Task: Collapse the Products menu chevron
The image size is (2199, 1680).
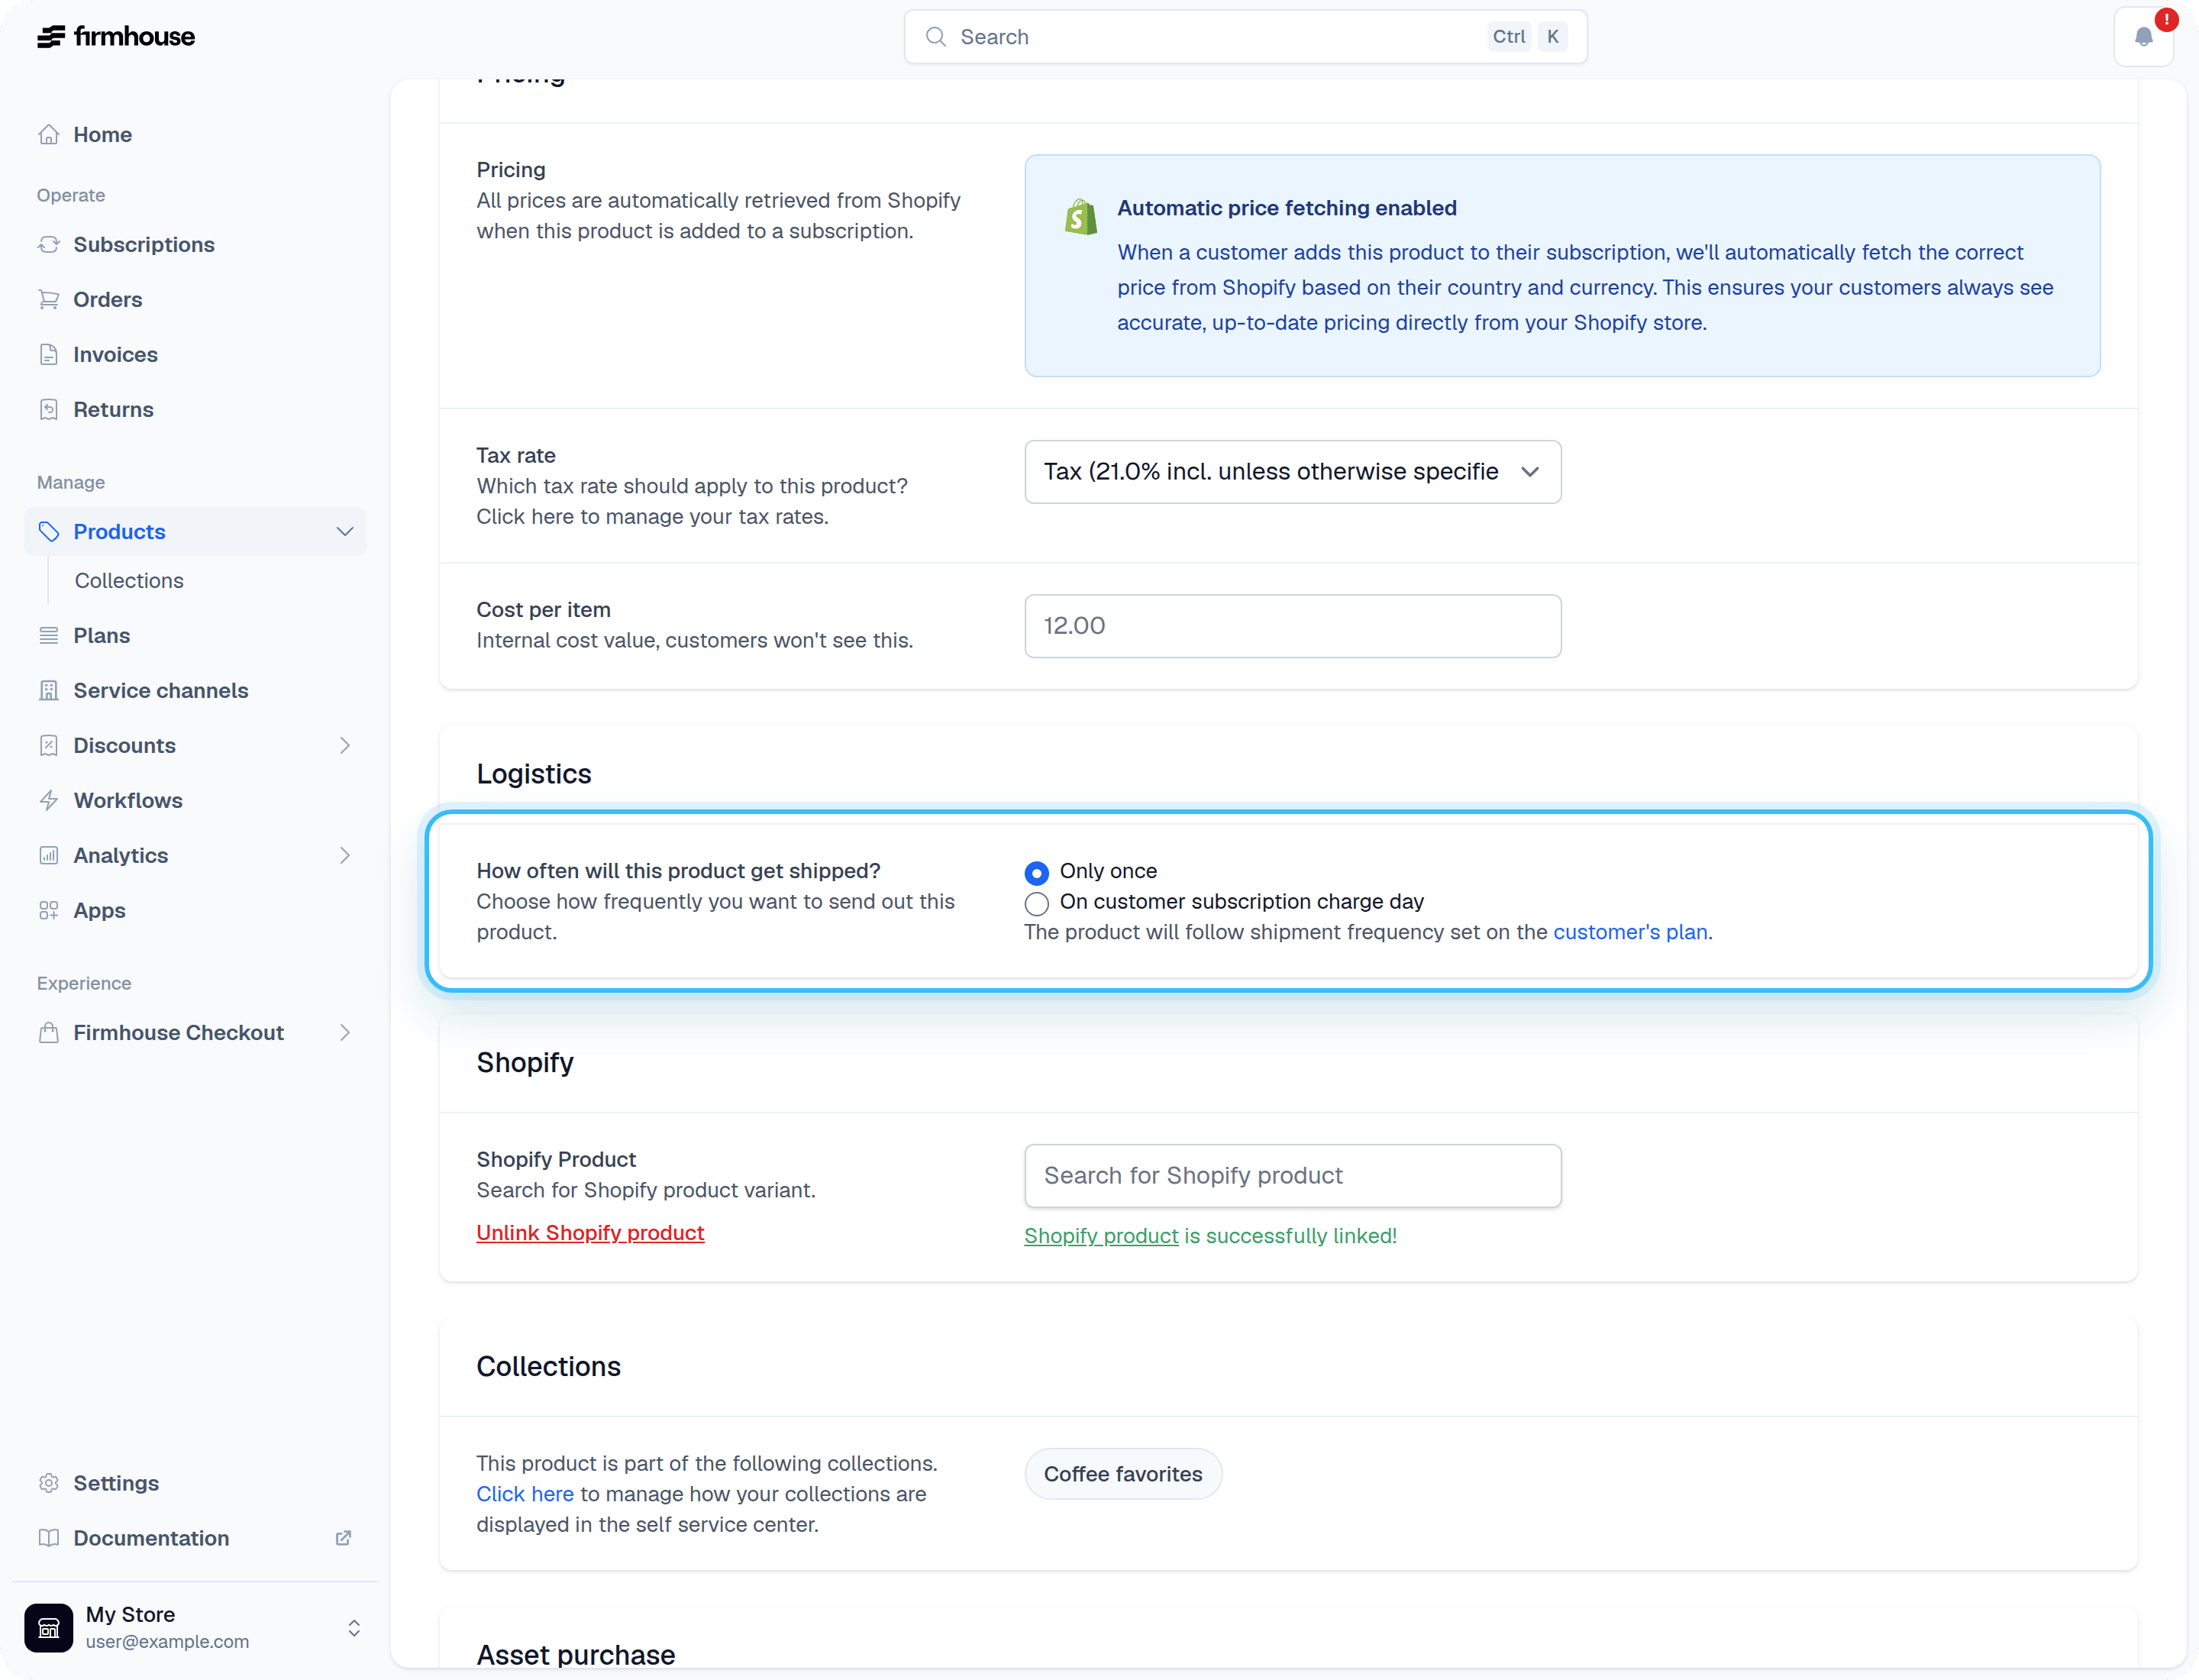Action: pos(345,531)
